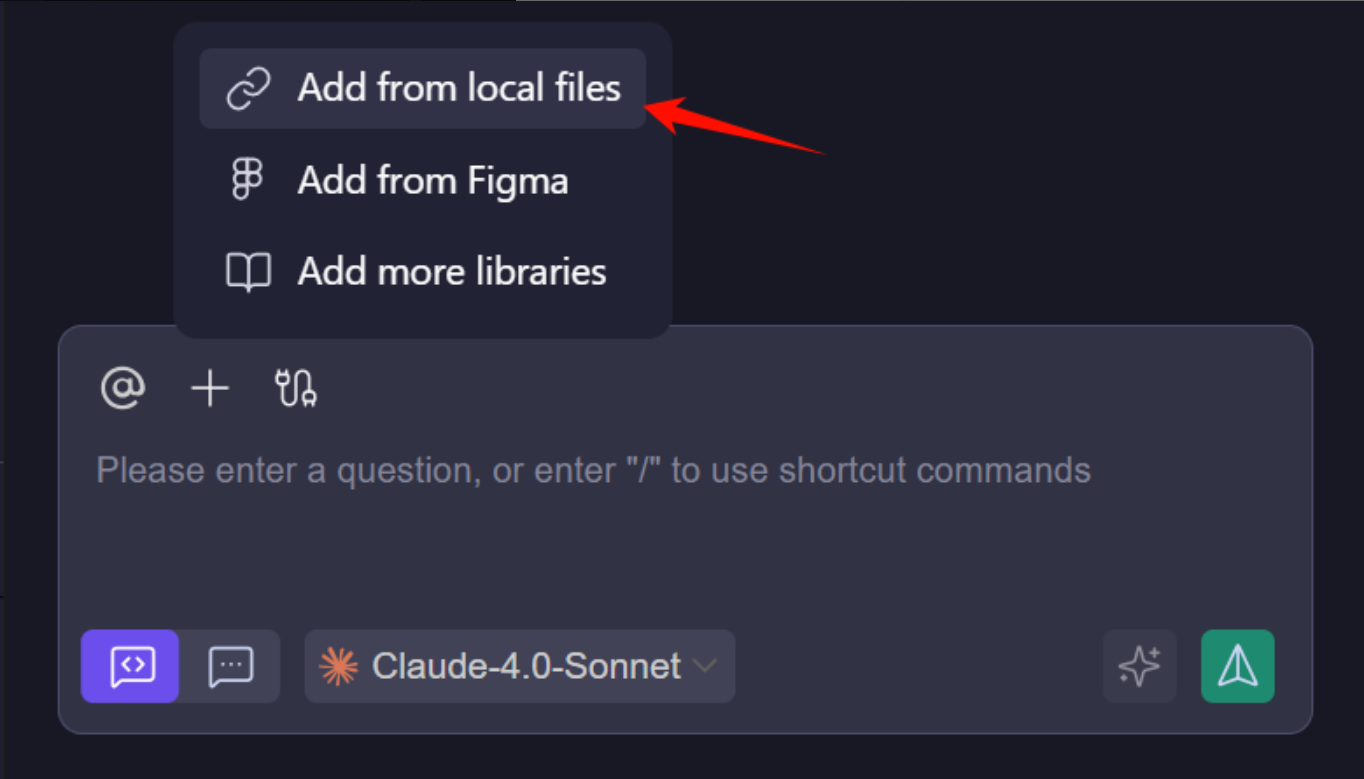Open the Claude-4.0-Sonnet model selector label
Image resolution: width=1364 pixels, height=779 pixels.
(x=526, y=666)
